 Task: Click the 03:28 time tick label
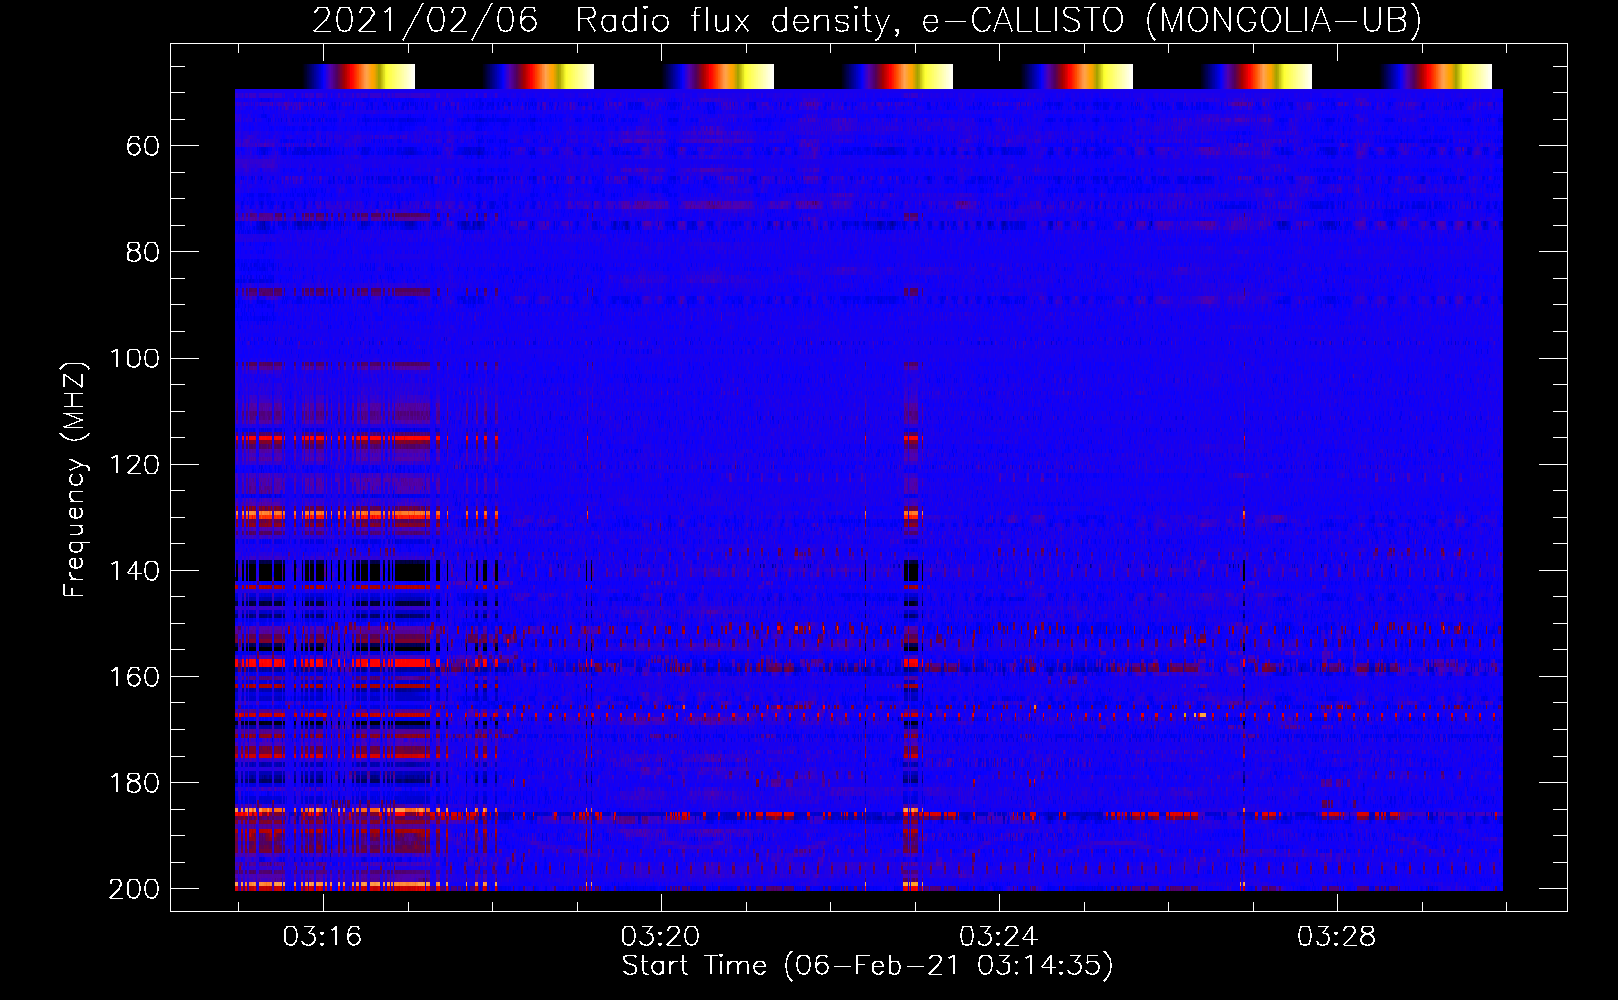(1336, 936)
